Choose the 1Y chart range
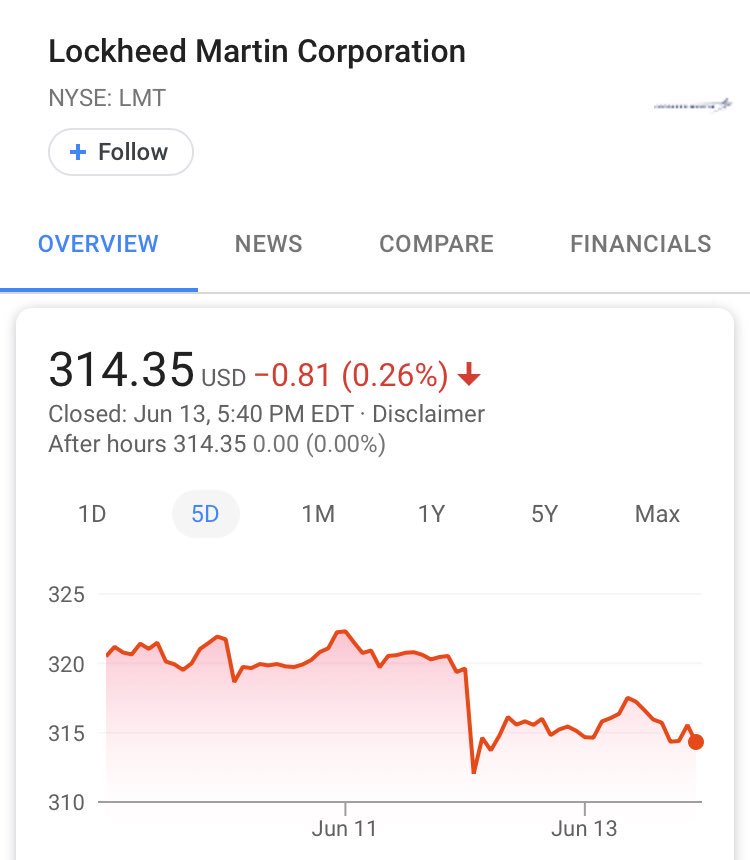Screen dimensions: 750x860 (431, 514)
